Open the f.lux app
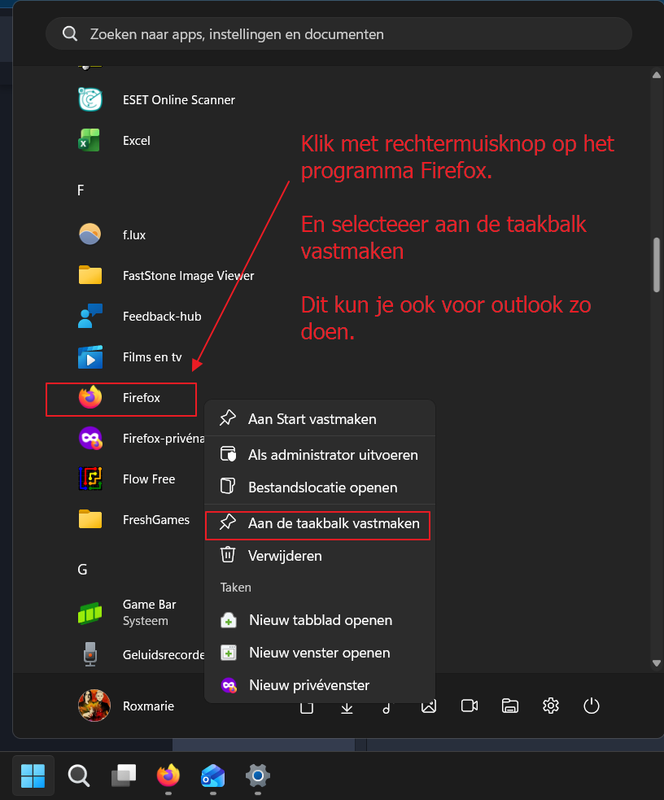Viewport: 664px width, 800px height. [112, 235]
